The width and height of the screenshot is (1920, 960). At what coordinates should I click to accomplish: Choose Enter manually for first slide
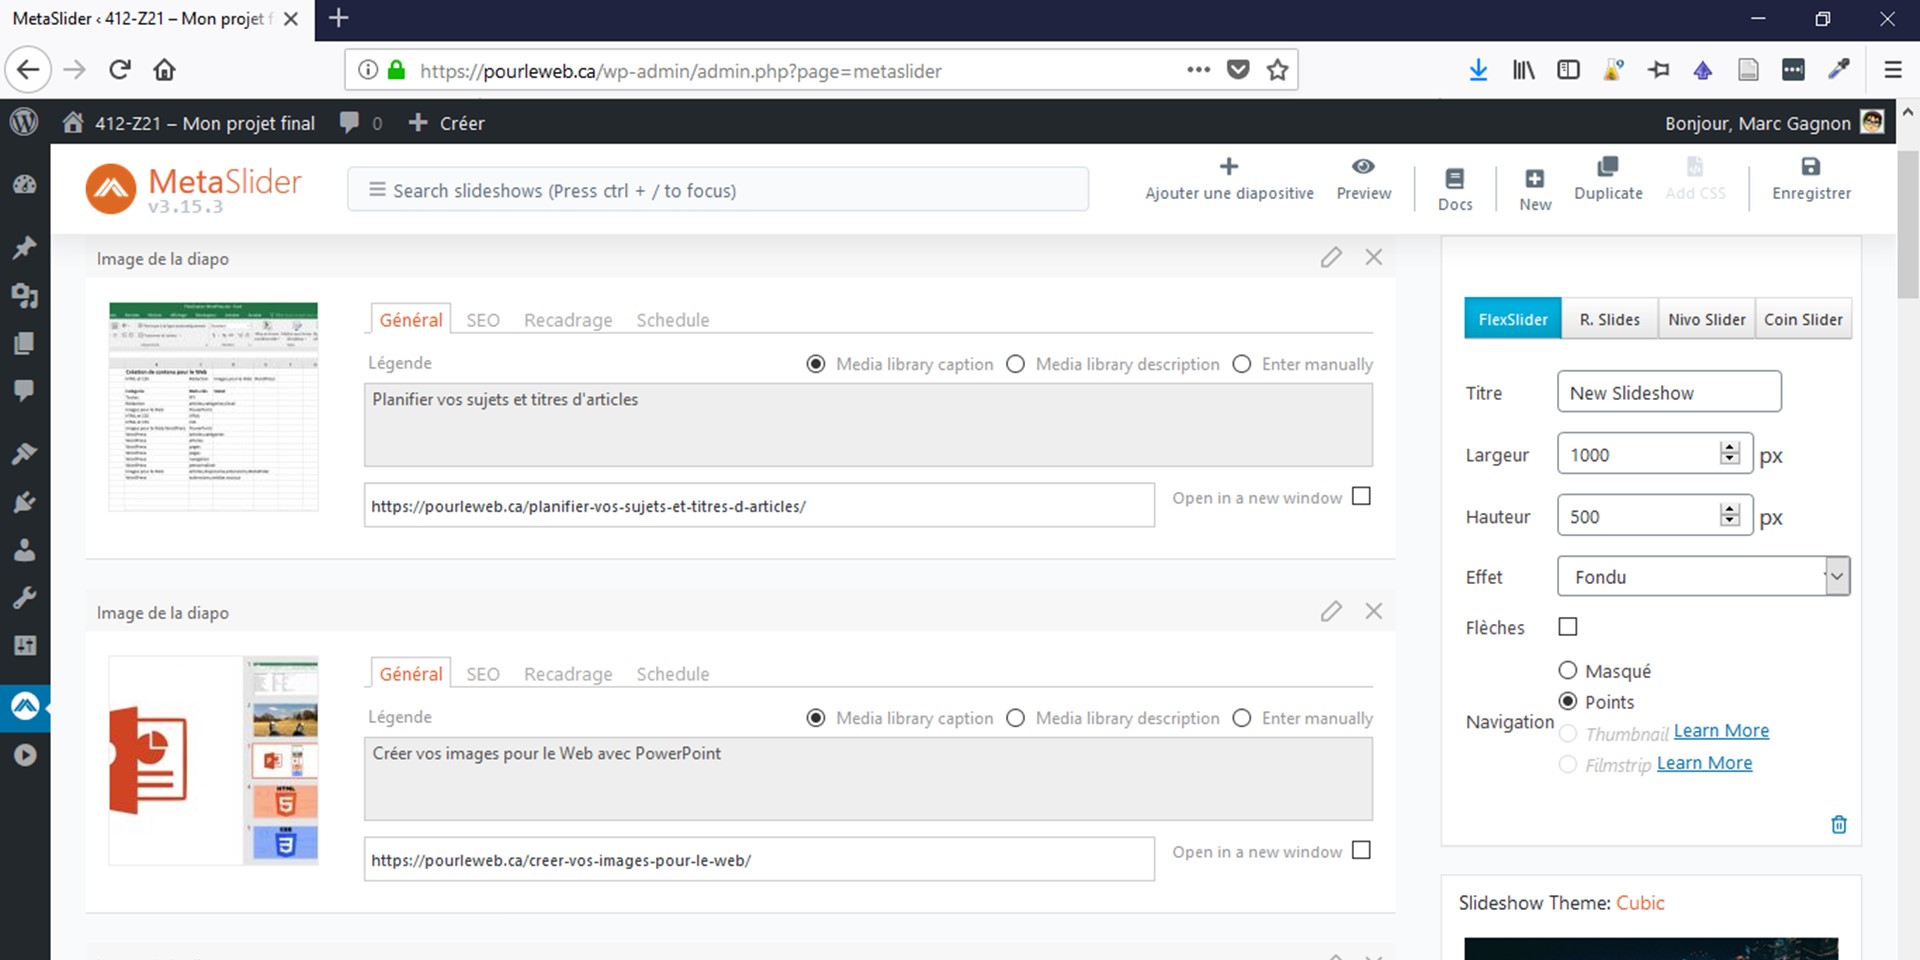(1241, 364)
